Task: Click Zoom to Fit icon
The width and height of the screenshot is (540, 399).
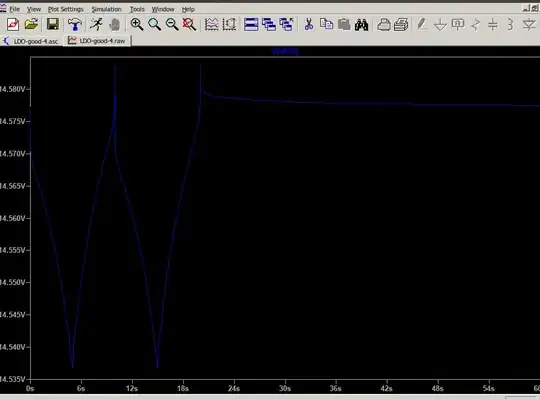Action: tap(189, 24)
